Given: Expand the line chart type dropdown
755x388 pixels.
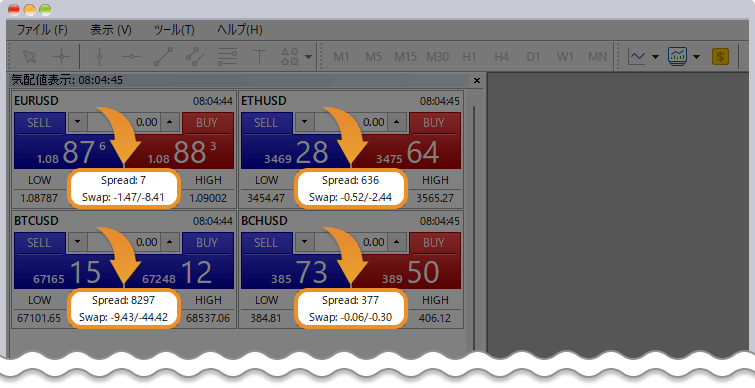Looking at the screenshot, I should tap(655, 57).
